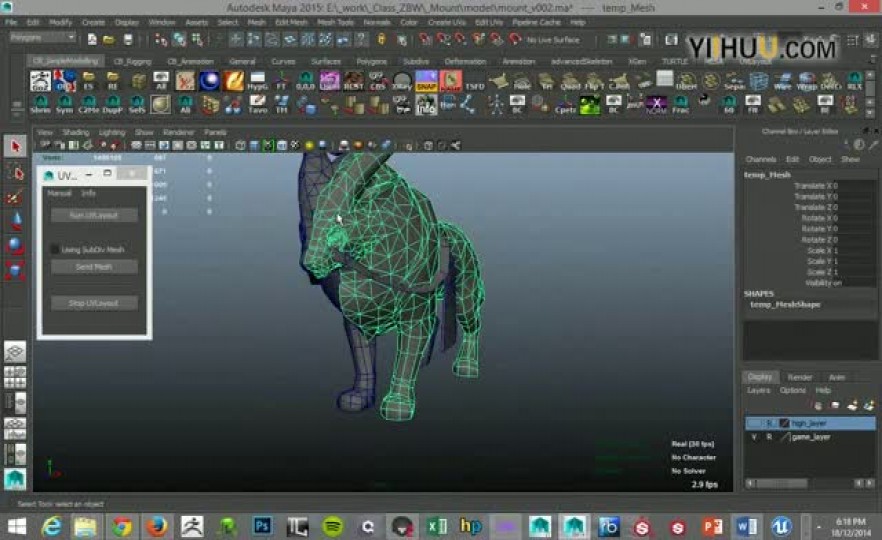The width and height of the screenshot is (882, 540).
Task: Click the Cpets shelf icon
Action: pyautogui.click(x=565, y=105)
